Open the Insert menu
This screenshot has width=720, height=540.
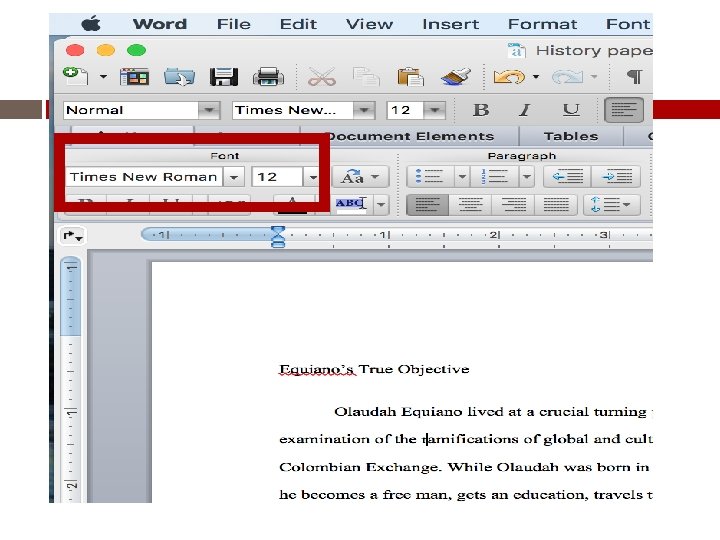pos(450,24)
